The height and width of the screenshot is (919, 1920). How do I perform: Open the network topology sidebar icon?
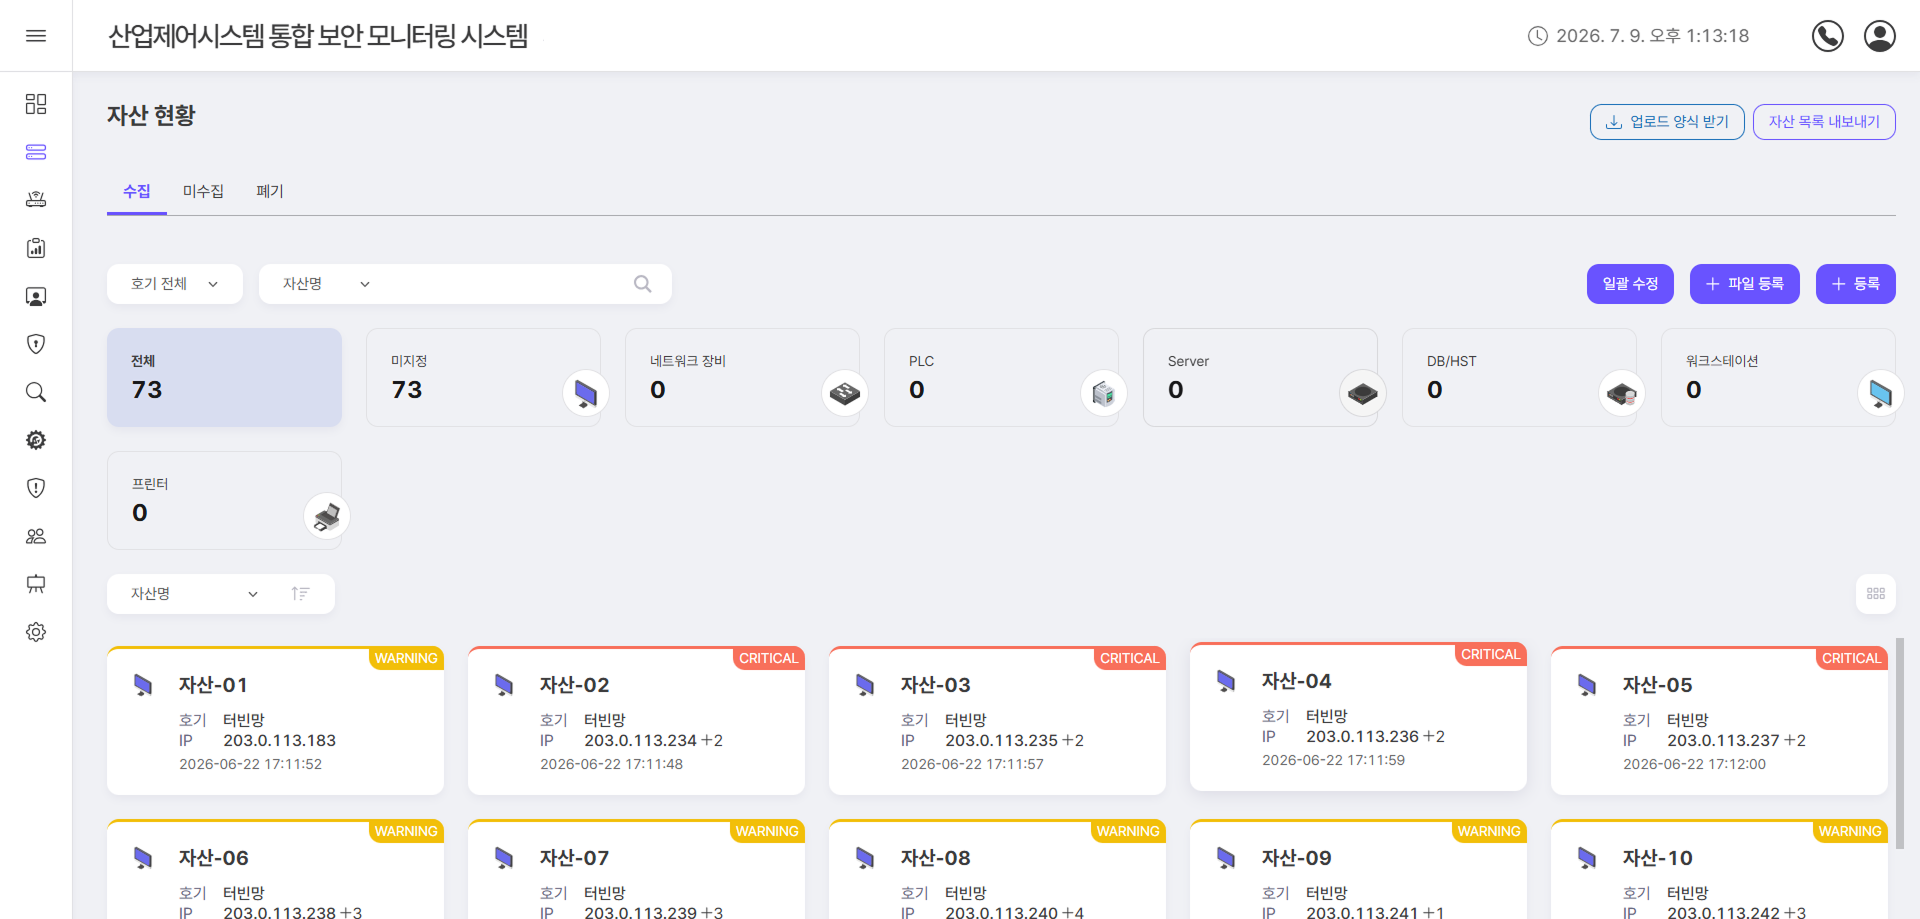(36, 199)
